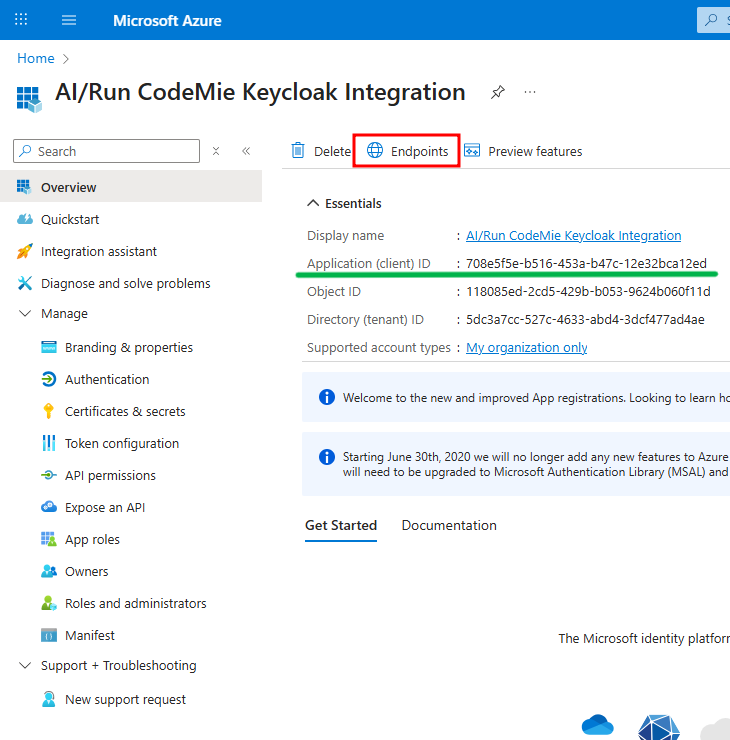This screenshot has height=740, width=730.
Task: Open the Azure app launcher grid icon
Action: coord(22,20)
